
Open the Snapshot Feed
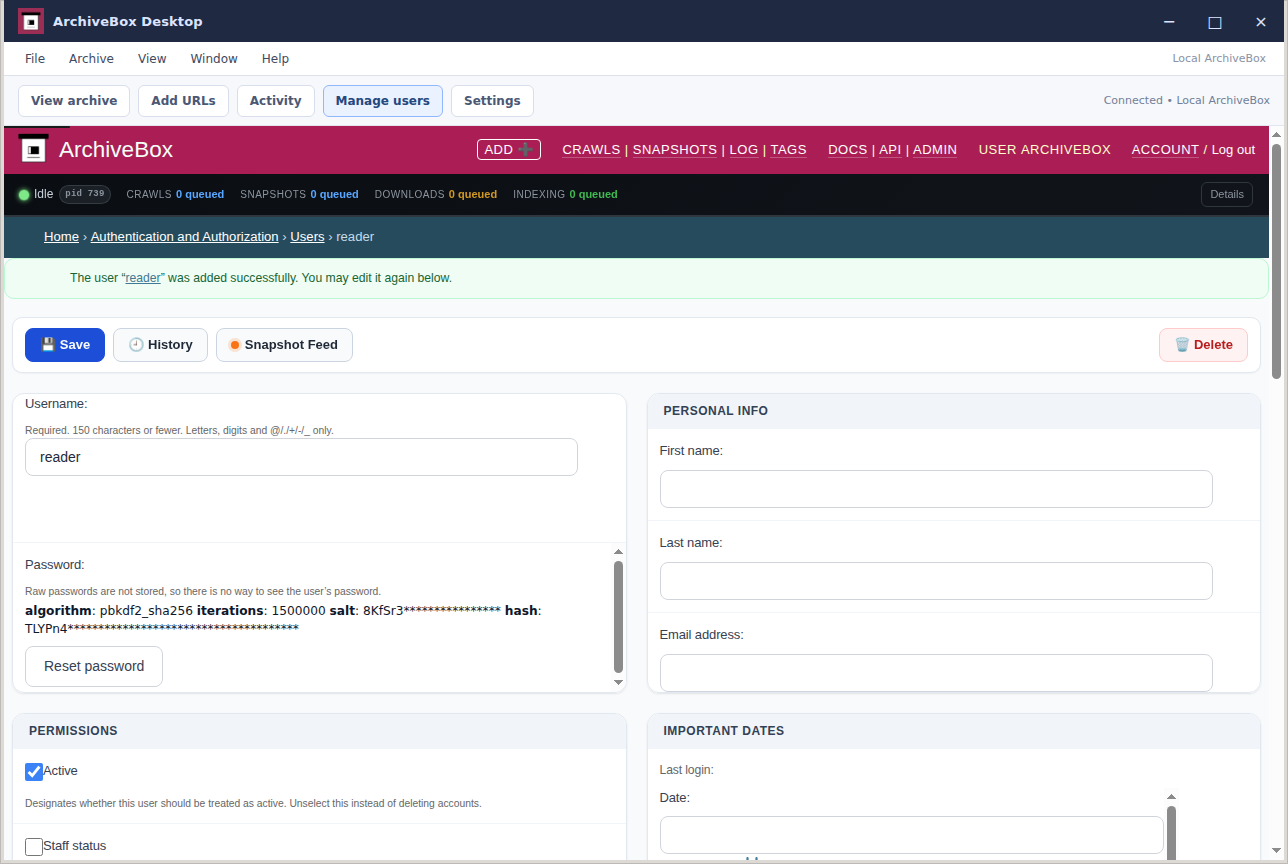coord(284,345)
